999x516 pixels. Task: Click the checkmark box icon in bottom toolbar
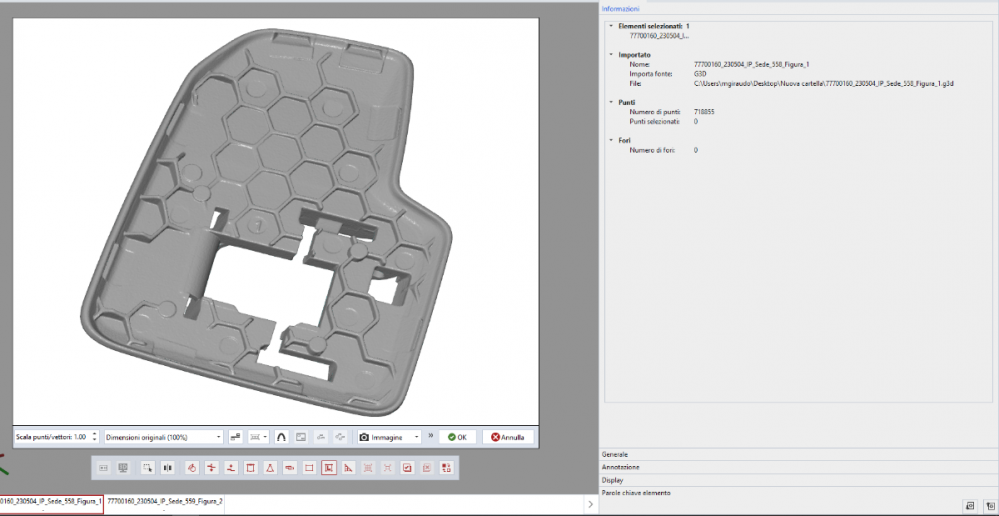click(407, 467)
